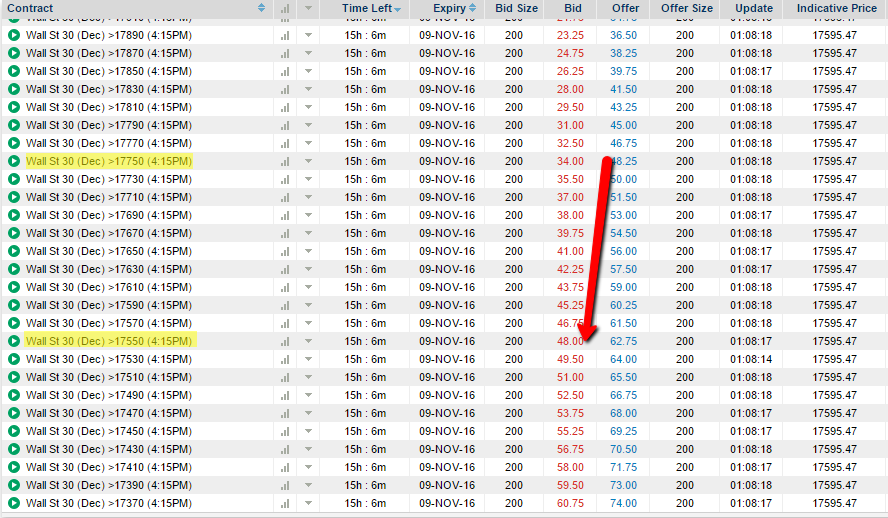Open the green play icon for >17690 contract
Viewport: 888px width, 518px height.
[14, 215]
